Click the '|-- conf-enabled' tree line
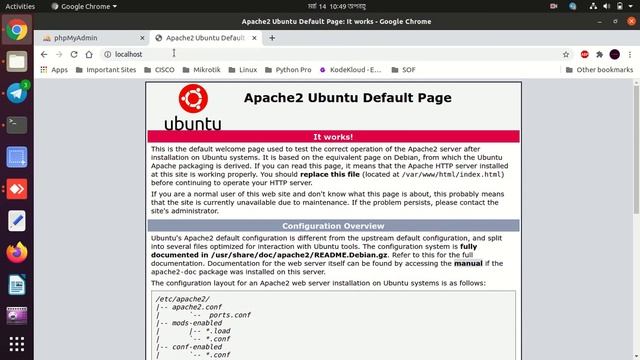 [x=189, y=347]
